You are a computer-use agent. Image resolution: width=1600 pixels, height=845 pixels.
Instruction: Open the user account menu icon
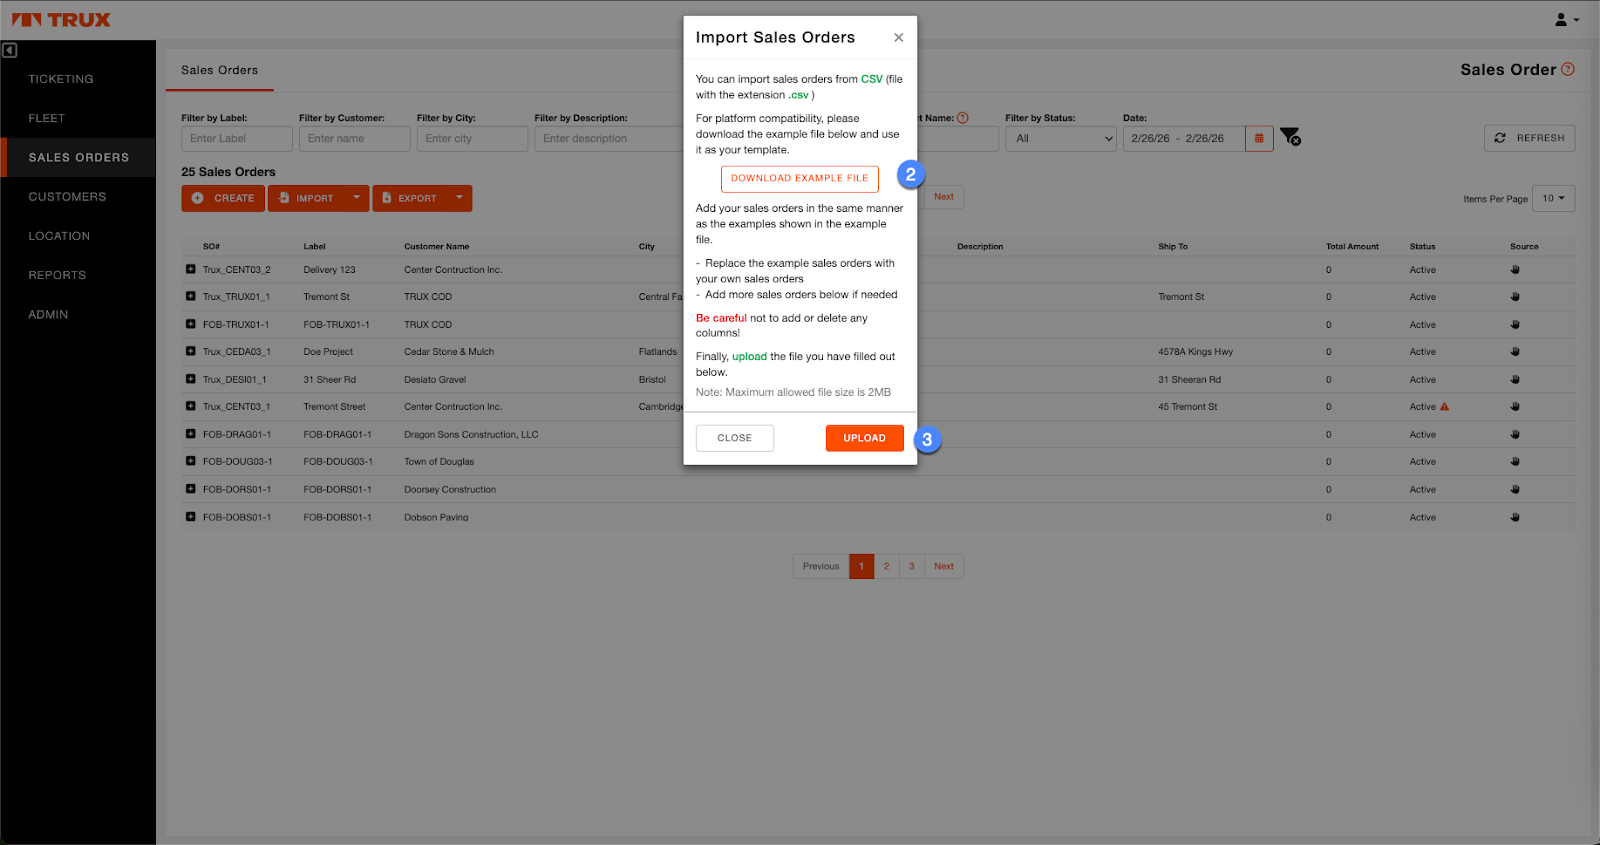[x=1565, y=19]
